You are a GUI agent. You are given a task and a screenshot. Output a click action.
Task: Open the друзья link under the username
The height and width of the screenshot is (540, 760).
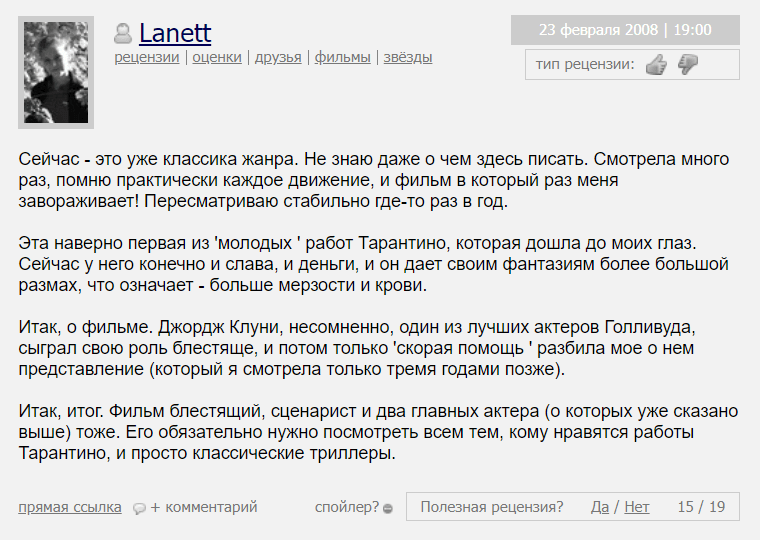[x=278, y=57]
